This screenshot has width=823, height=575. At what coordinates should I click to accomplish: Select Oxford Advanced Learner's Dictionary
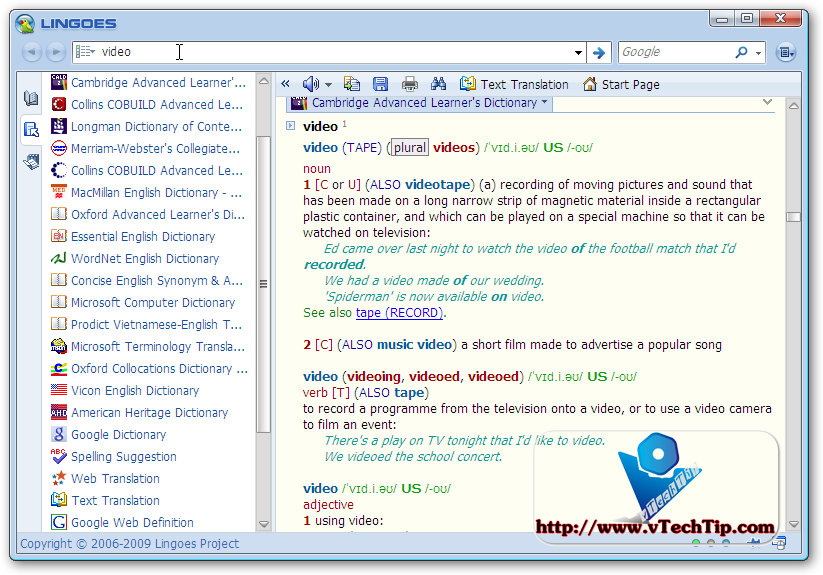[x=149, y=215]
